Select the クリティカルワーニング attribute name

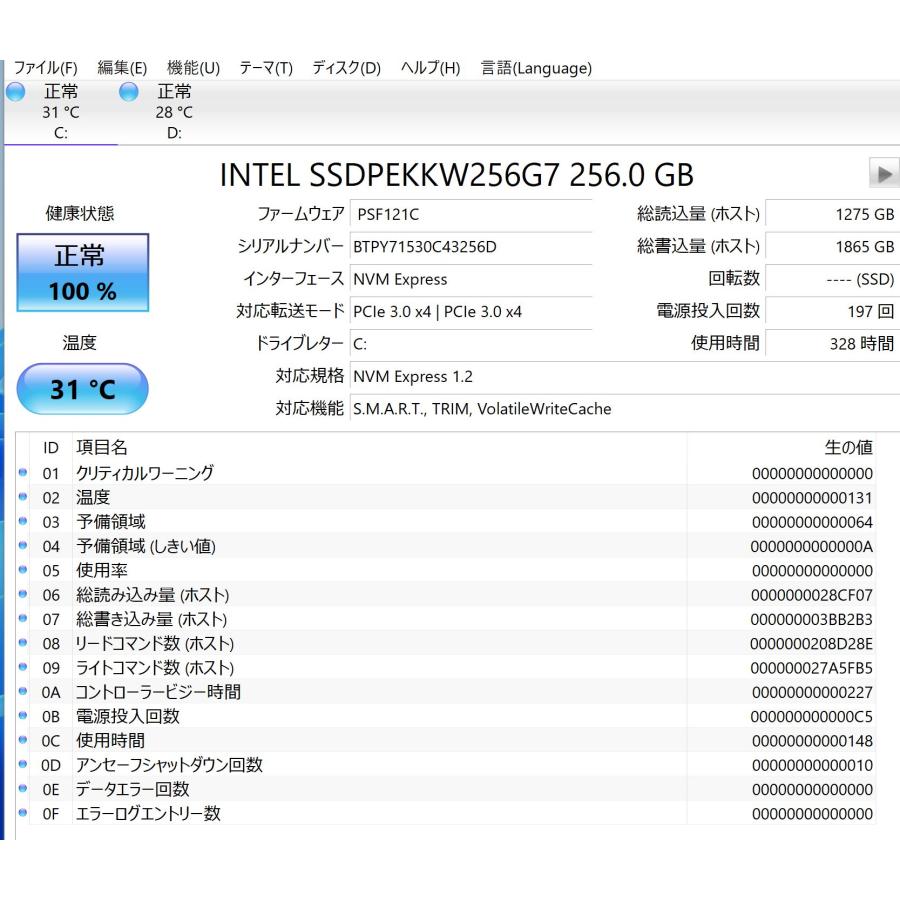[145, 473]
